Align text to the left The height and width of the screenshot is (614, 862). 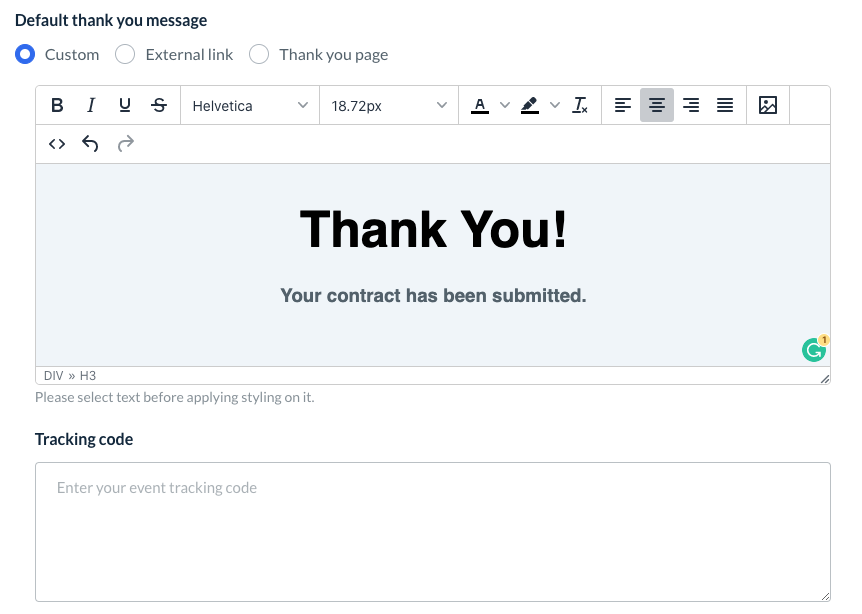623,105
